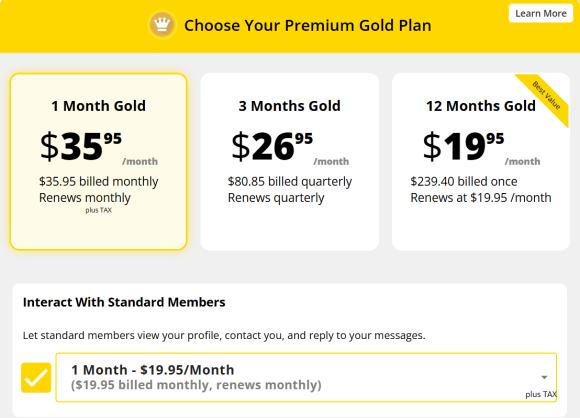
Task: Click the gold crown icon
Action: (162, 25)
